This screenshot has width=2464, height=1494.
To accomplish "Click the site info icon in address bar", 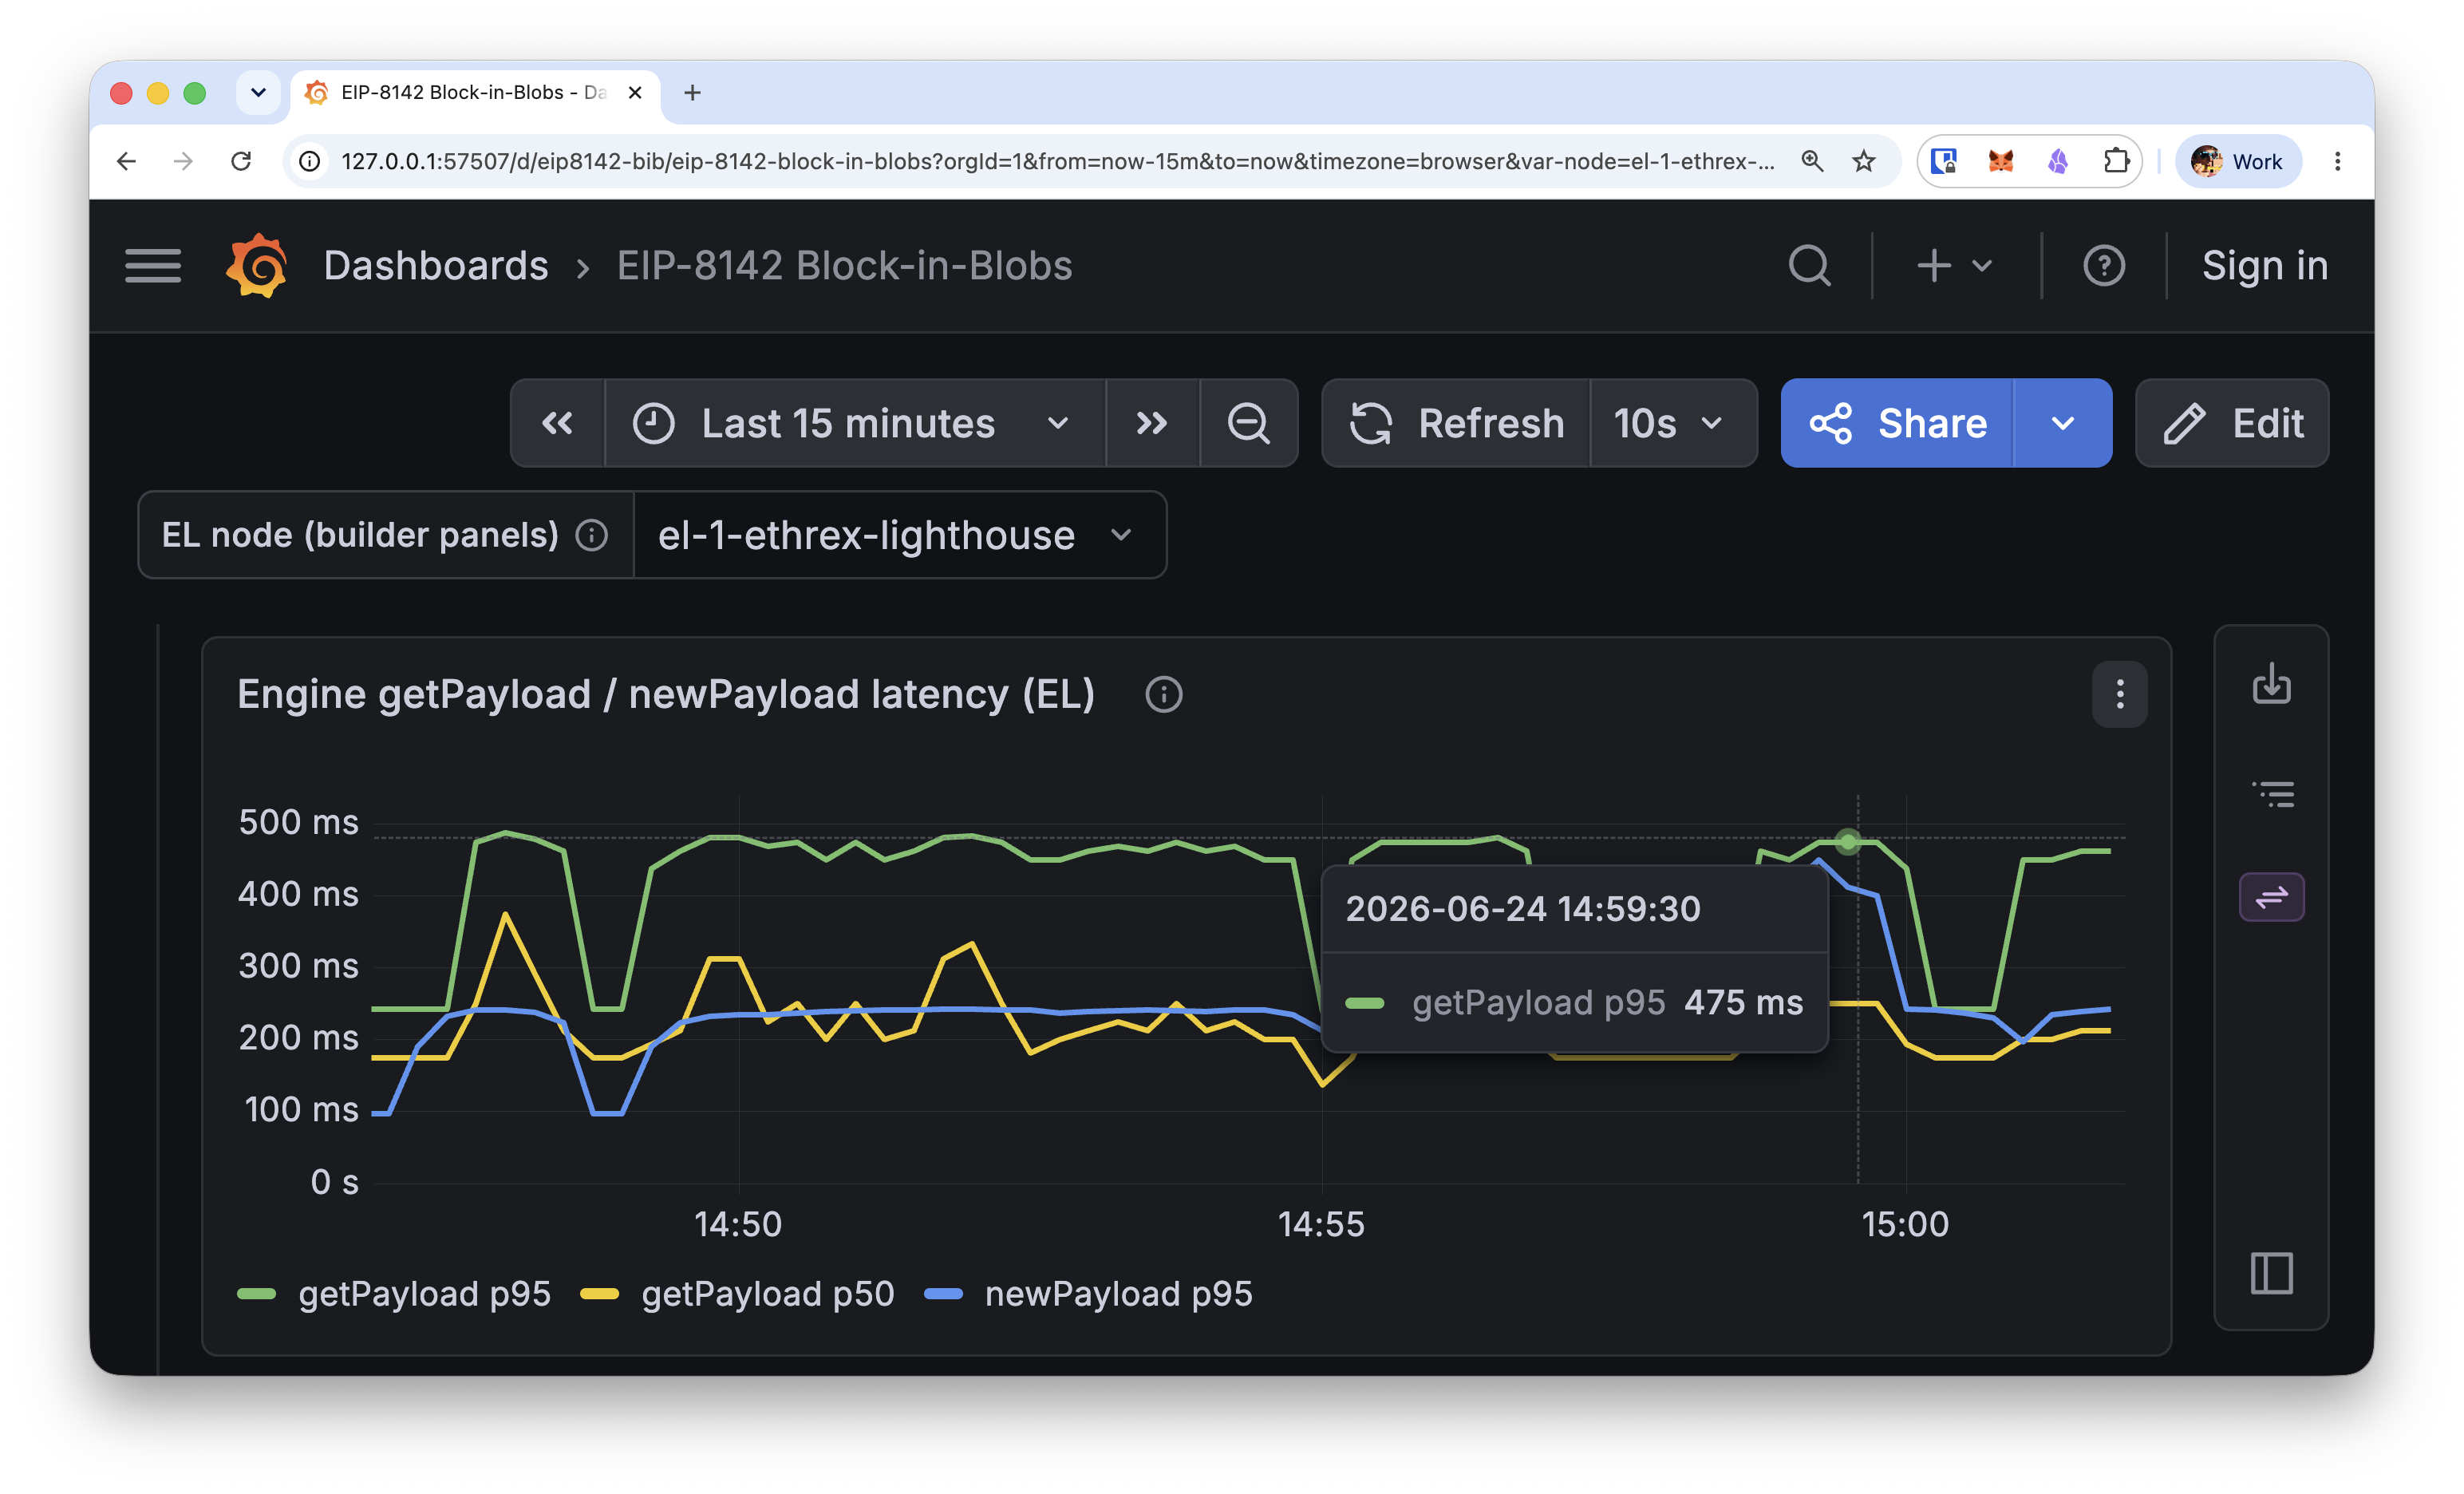I will (x=310, y=161).
